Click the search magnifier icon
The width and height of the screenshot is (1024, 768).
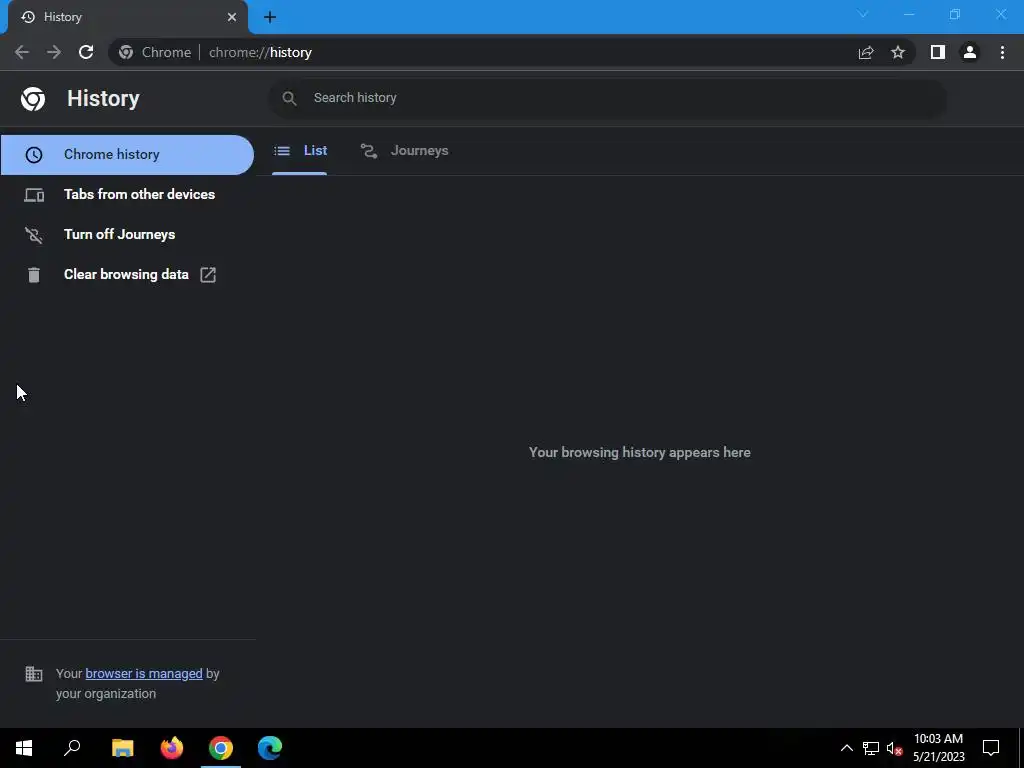289,99
